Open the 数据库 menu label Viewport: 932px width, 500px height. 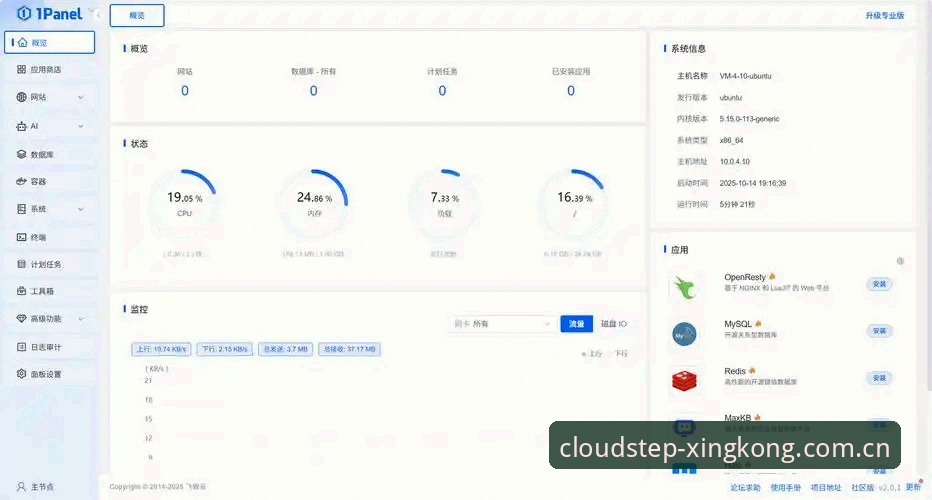pos(42,155)
